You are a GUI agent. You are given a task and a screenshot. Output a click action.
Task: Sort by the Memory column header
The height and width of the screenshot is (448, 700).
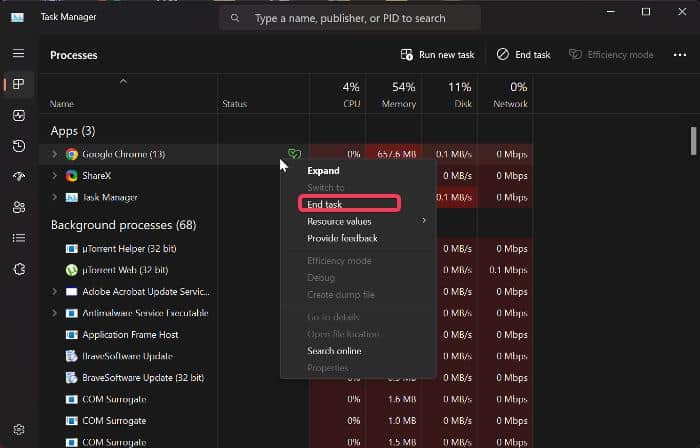coord(394,95)
